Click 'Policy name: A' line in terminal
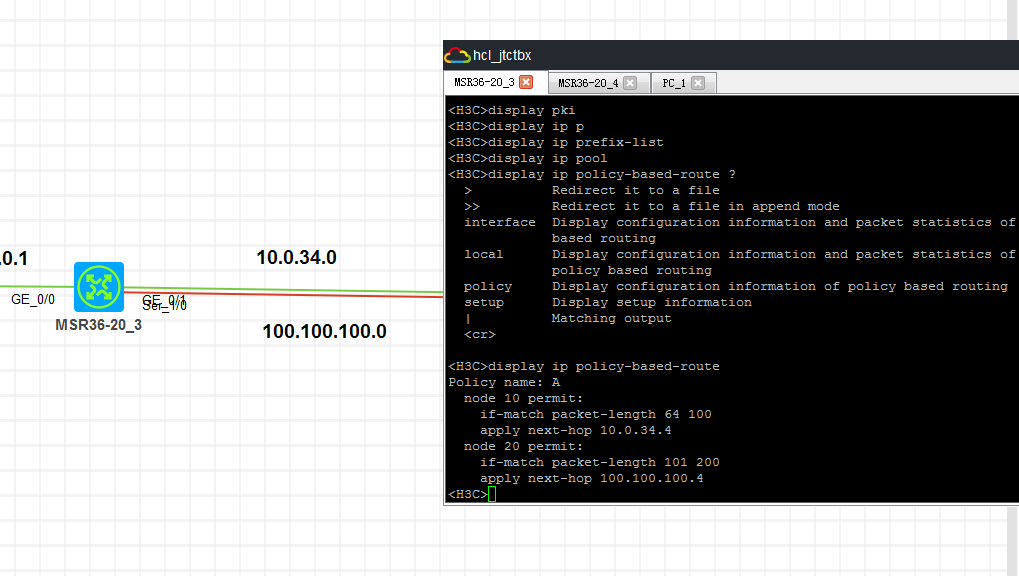The image size is (1019, 576). point(504,382)
